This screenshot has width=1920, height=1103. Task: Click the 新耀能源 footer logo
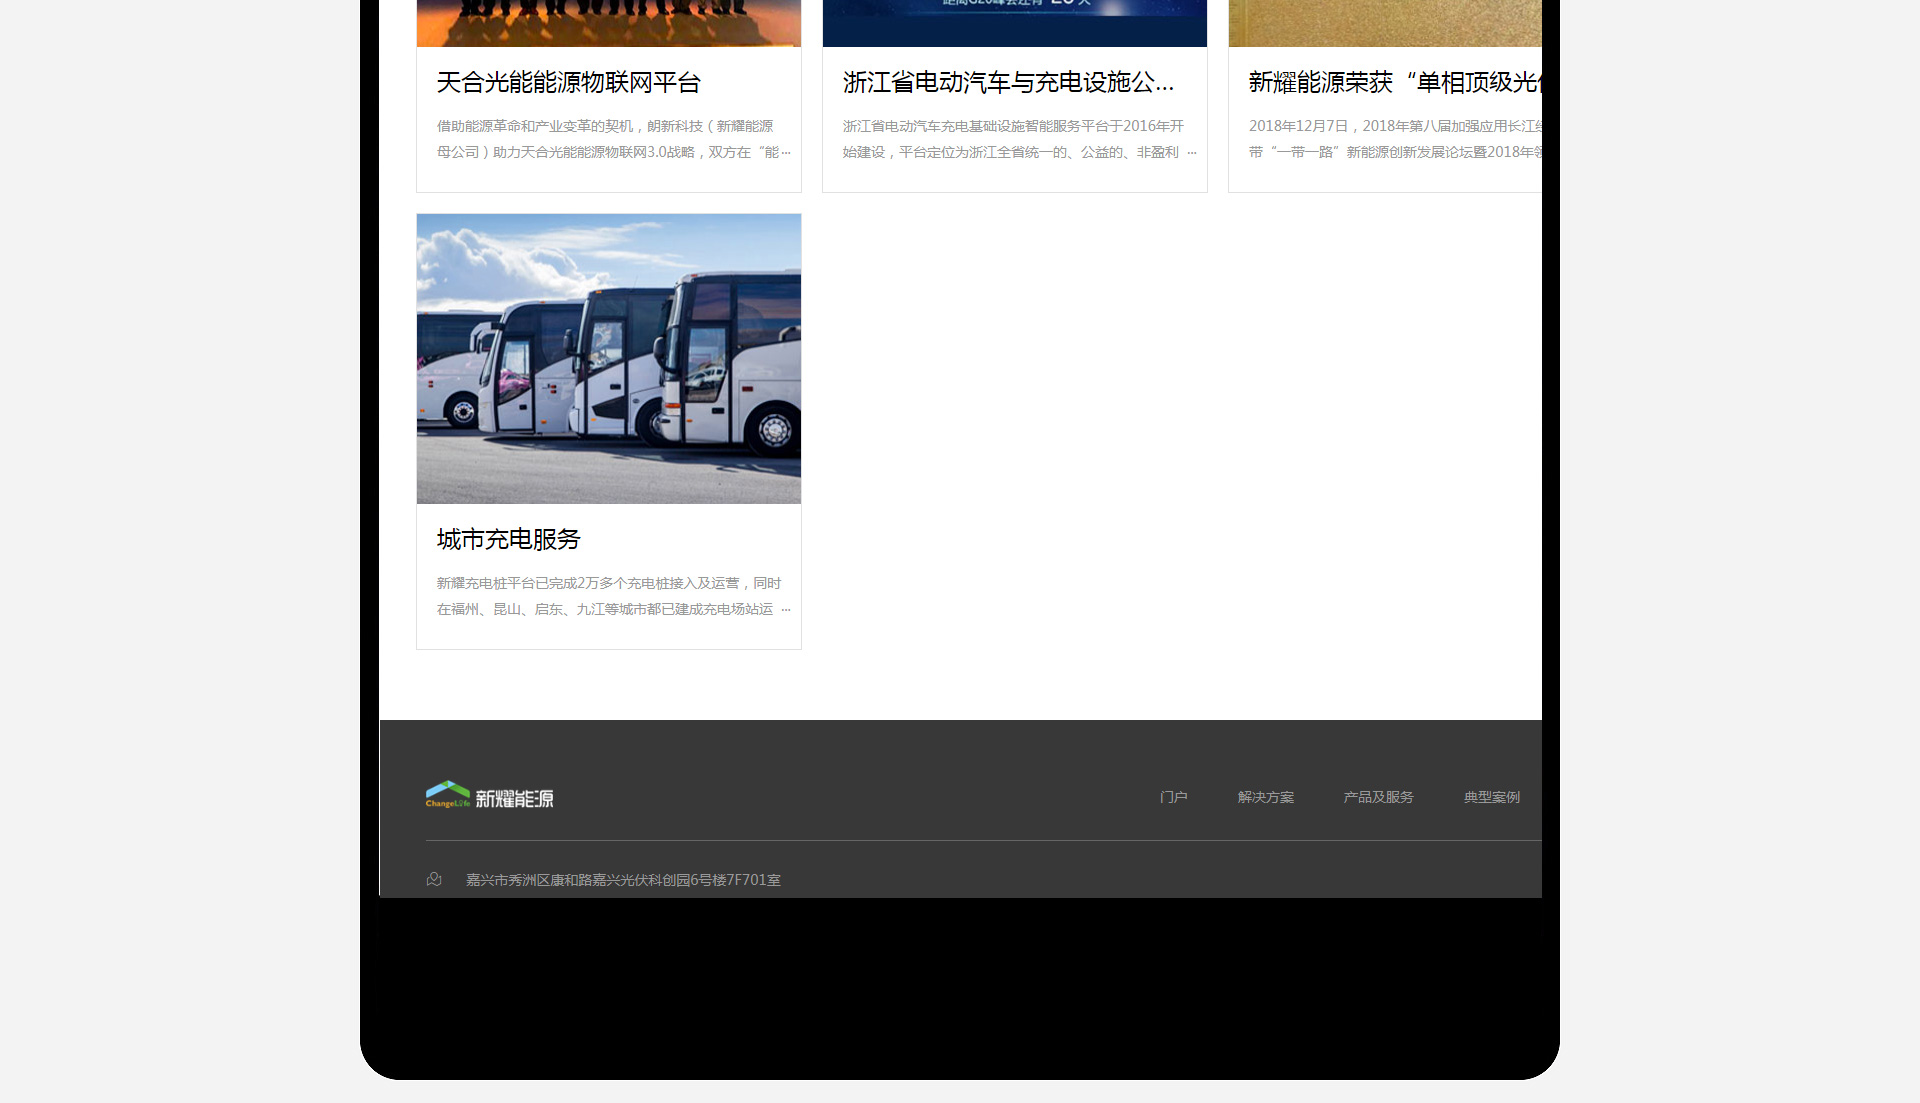coord(489,796)
